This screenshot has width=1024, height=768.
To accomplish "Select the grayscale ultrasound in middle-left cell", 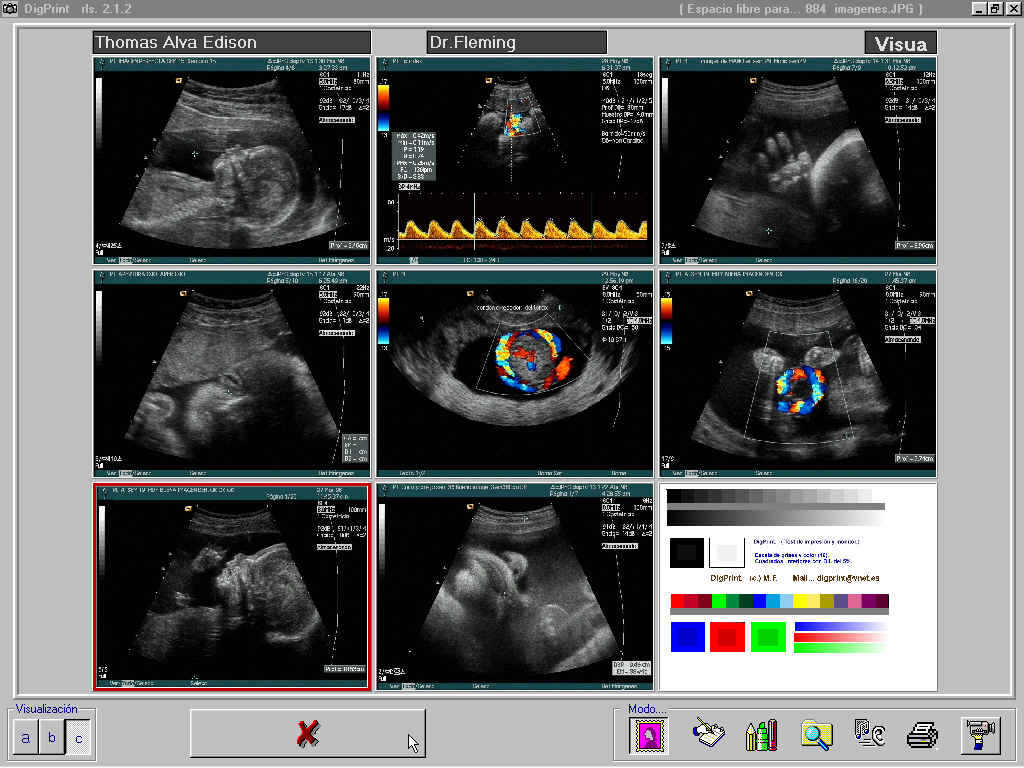I will coord(231,374).
